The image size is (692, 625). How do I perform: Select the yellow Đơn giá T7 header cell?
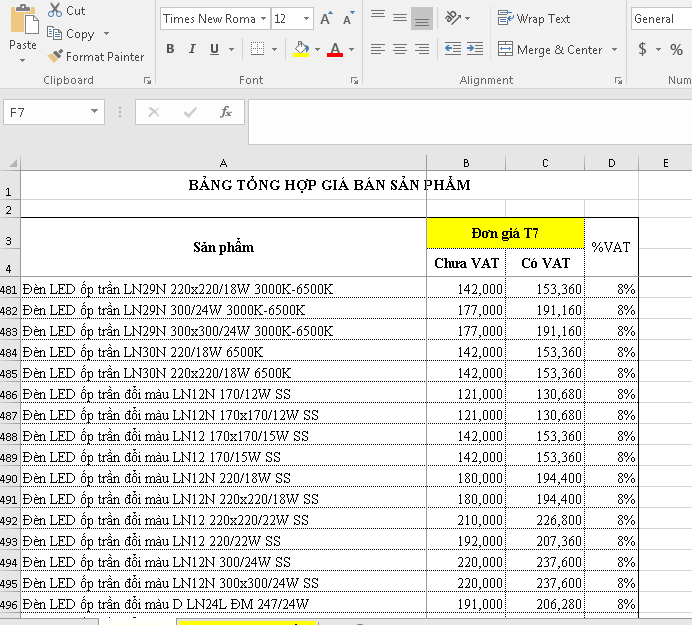[x=505, y=233]
